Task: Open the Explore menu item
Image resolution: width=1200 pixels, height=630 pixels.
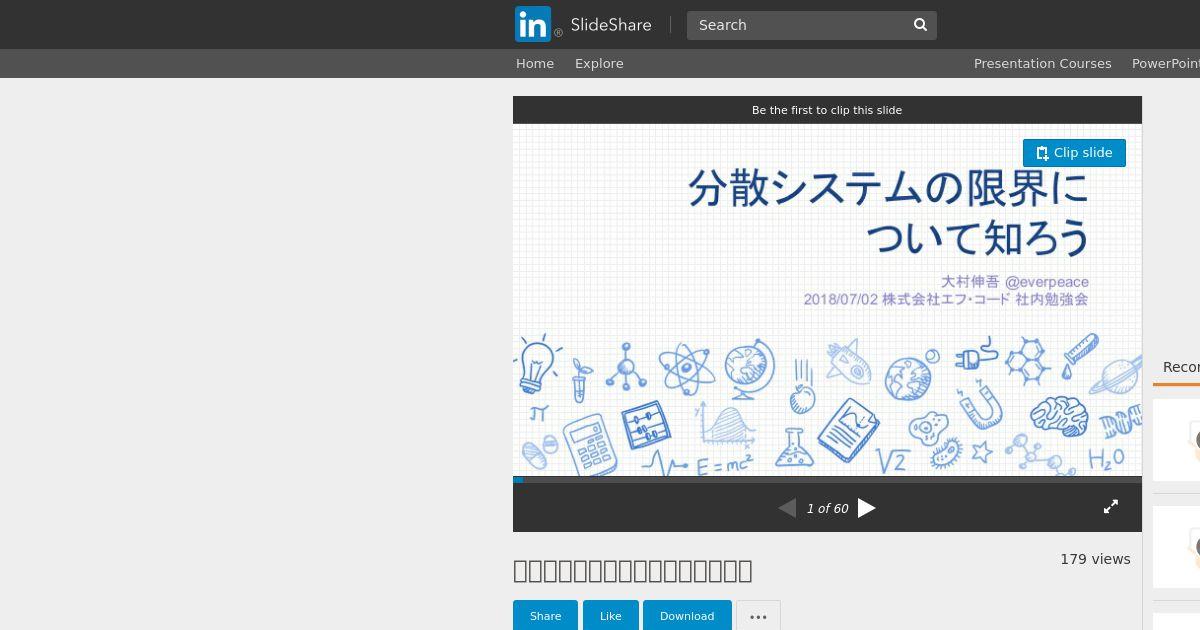Action: (599, 63)
